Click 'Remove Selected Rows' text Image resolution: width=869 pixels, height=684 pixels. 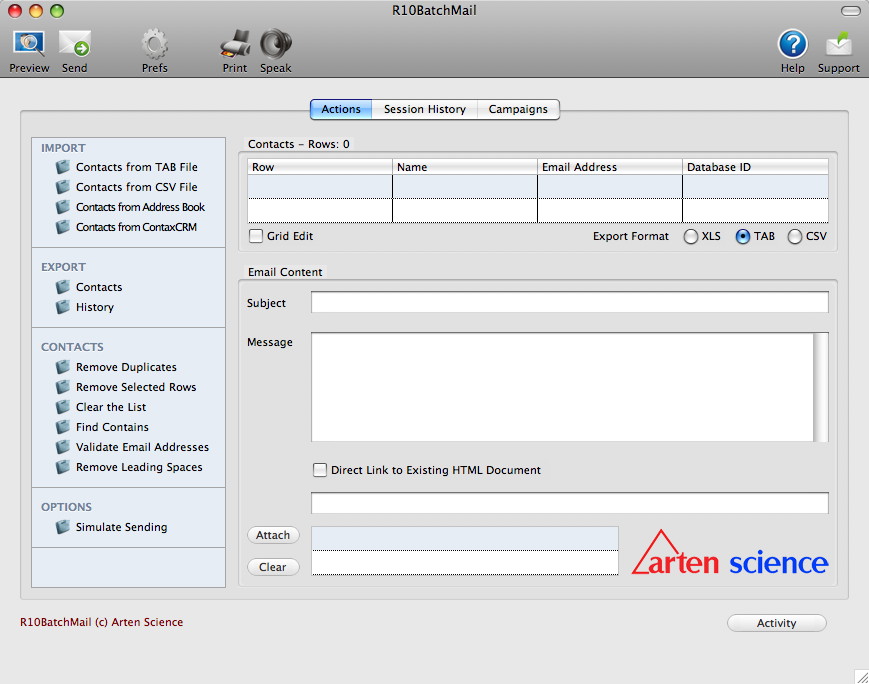coord(136,387)
